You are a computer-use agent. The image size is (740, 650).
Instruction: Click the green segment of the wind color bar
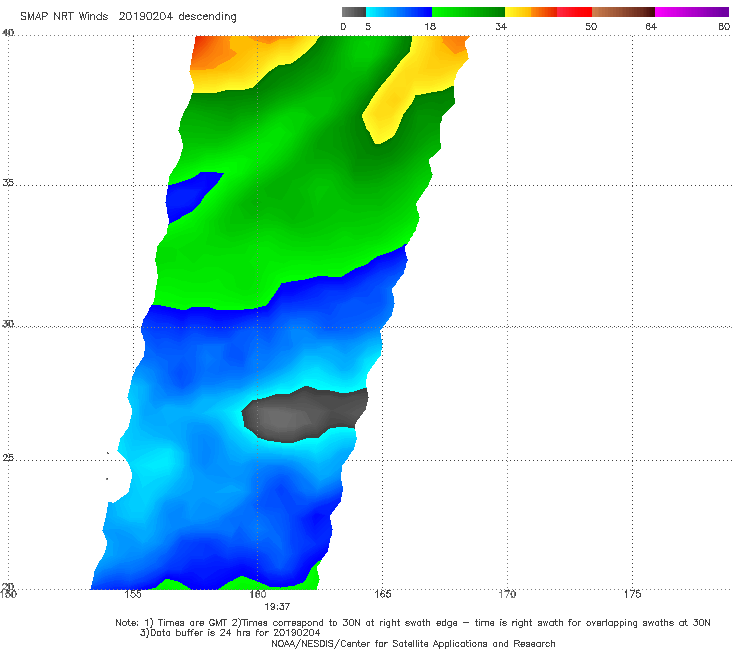tap(468, 12)
